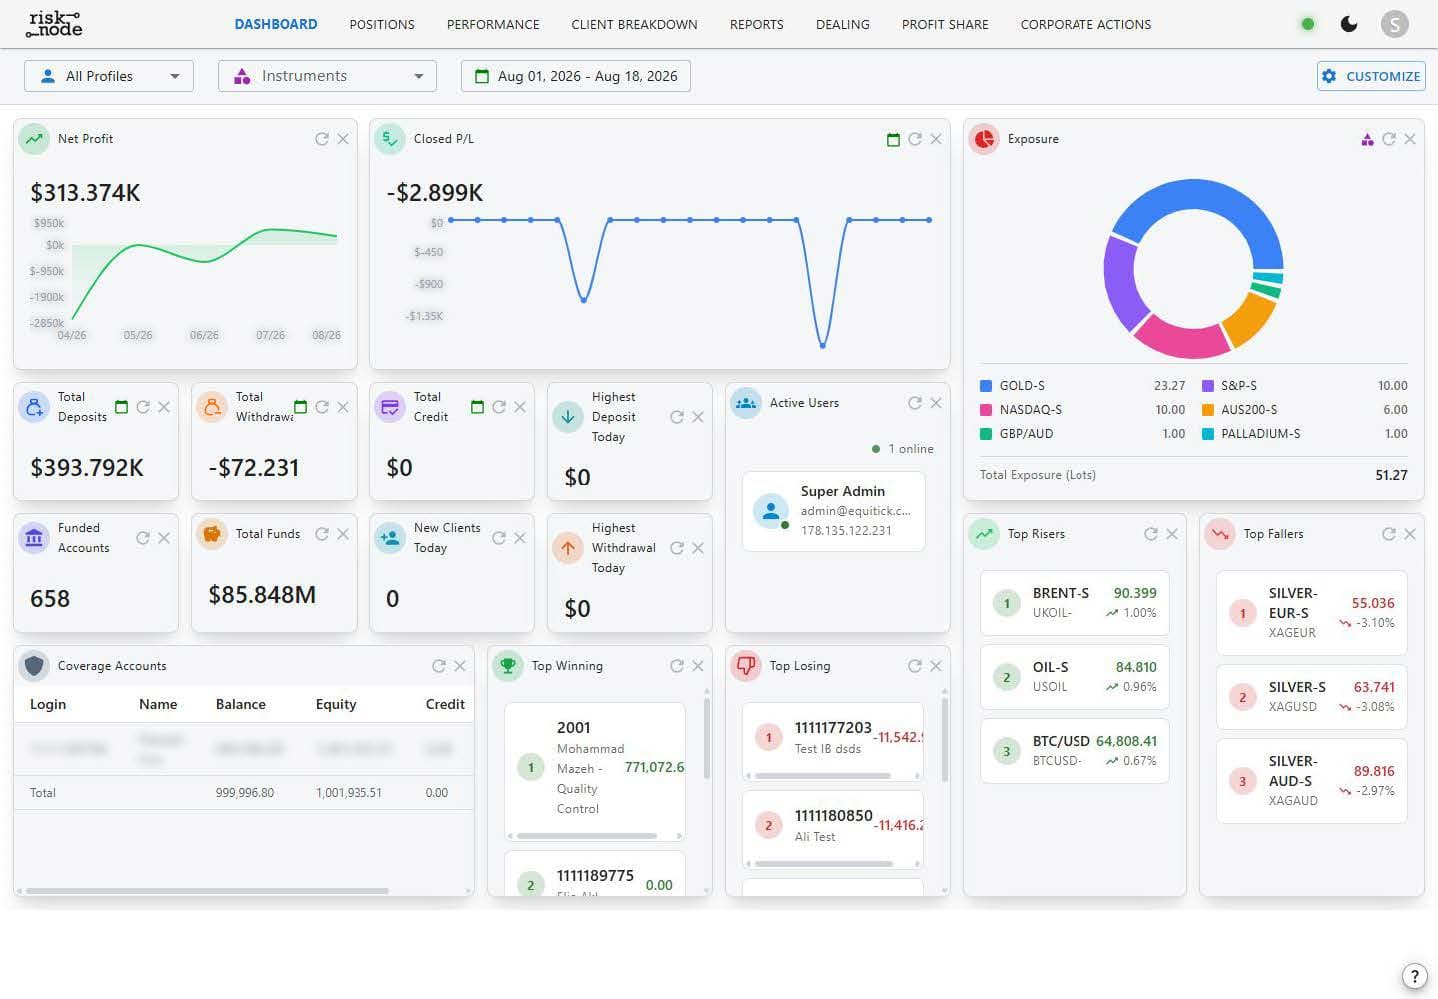Refresh the Top Winning widget
1438x999 pixels.
pos(677,666)
